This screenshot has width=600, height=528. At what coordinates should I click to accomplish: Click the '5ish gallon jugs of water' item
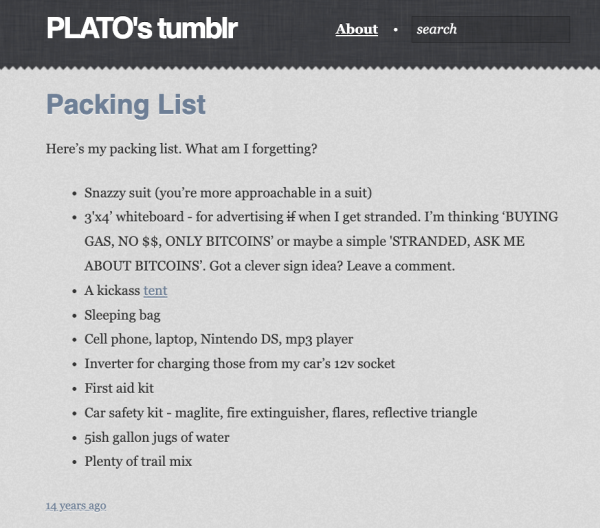click(x=157, y=437)
